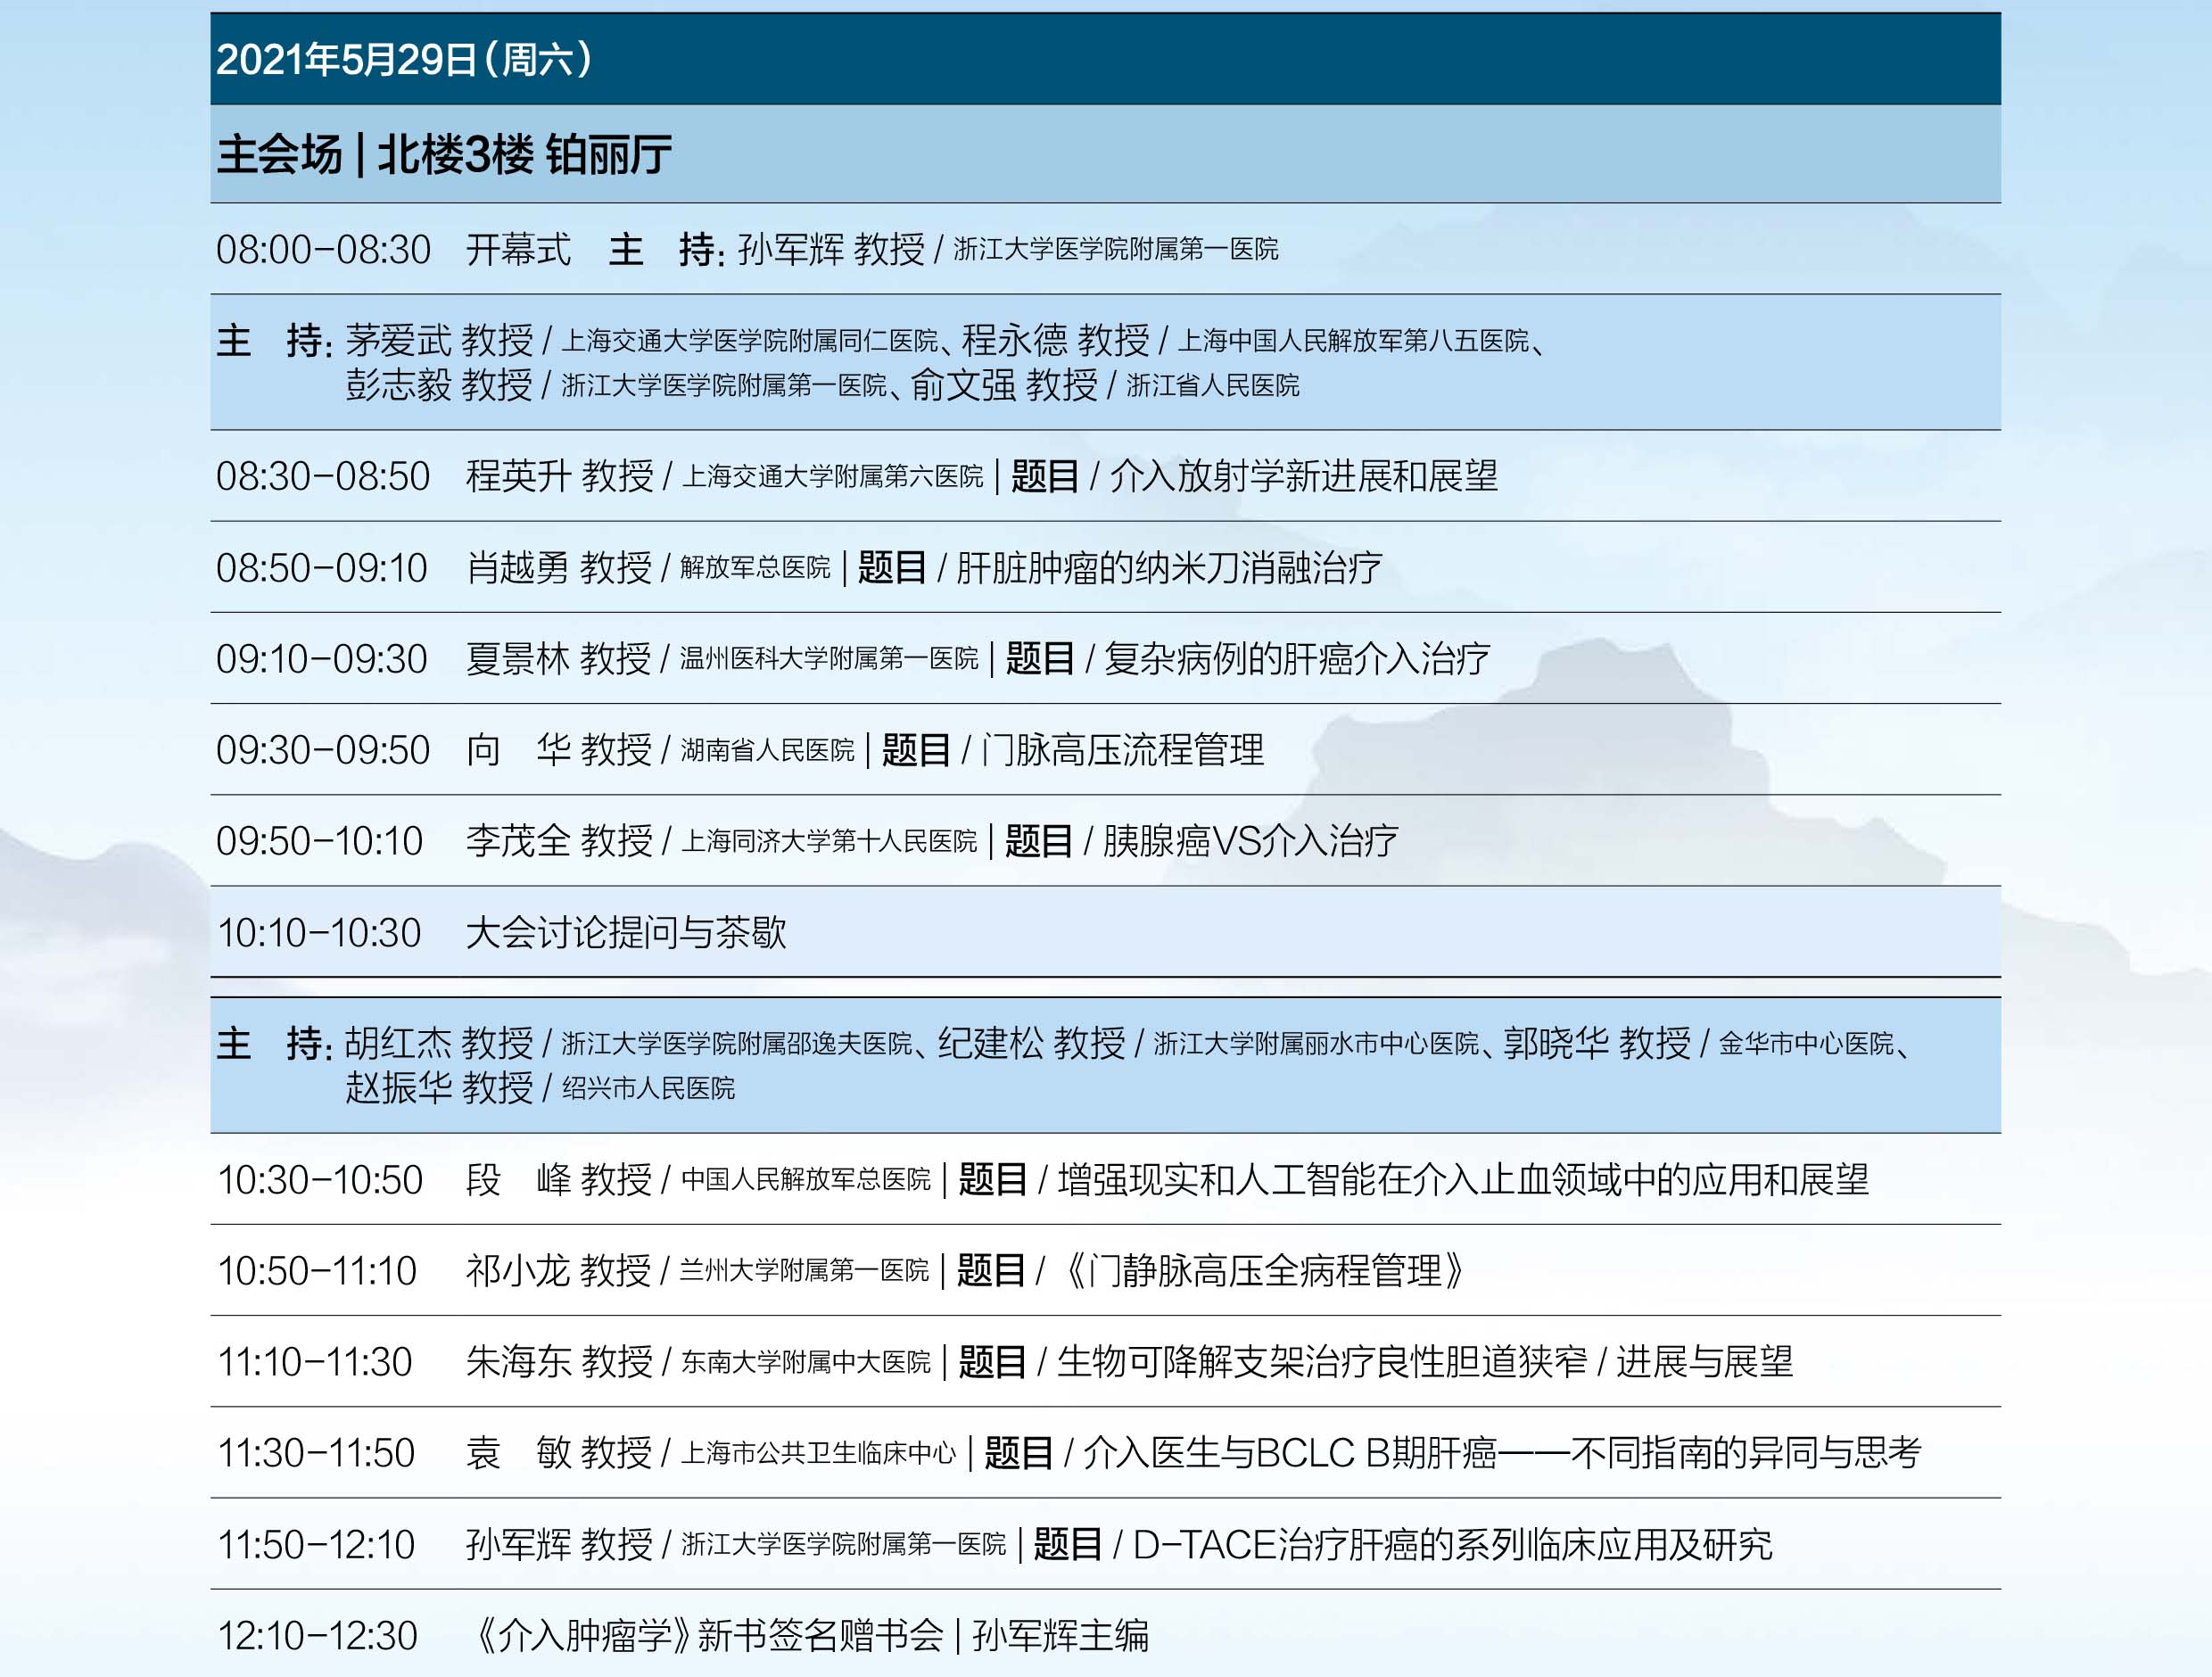The height and width of the screenshot is (1677, 2212).
Task: Click the 10:50-11:10 time slot
Action: click(x=317, y=1271)
